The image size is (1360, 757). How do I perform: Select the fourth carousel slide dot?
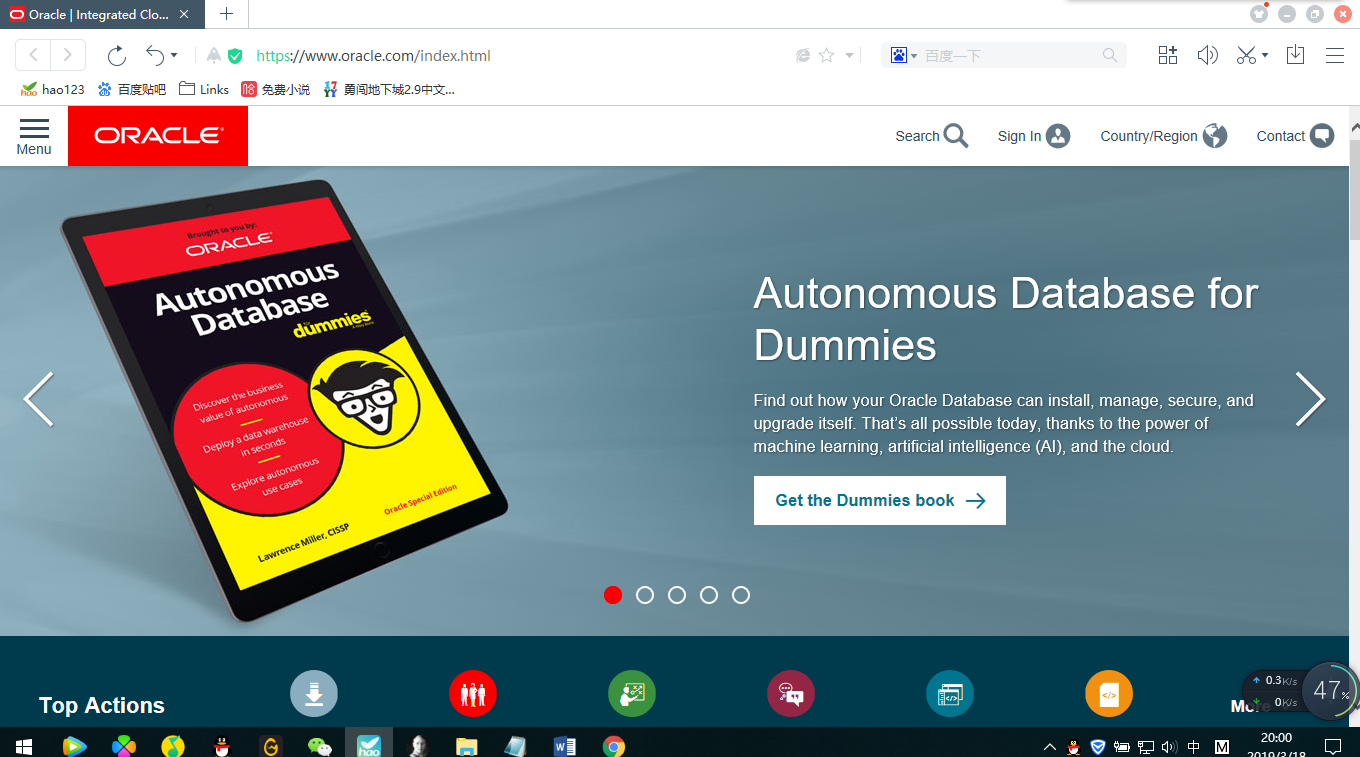click(x=709, y=595)
